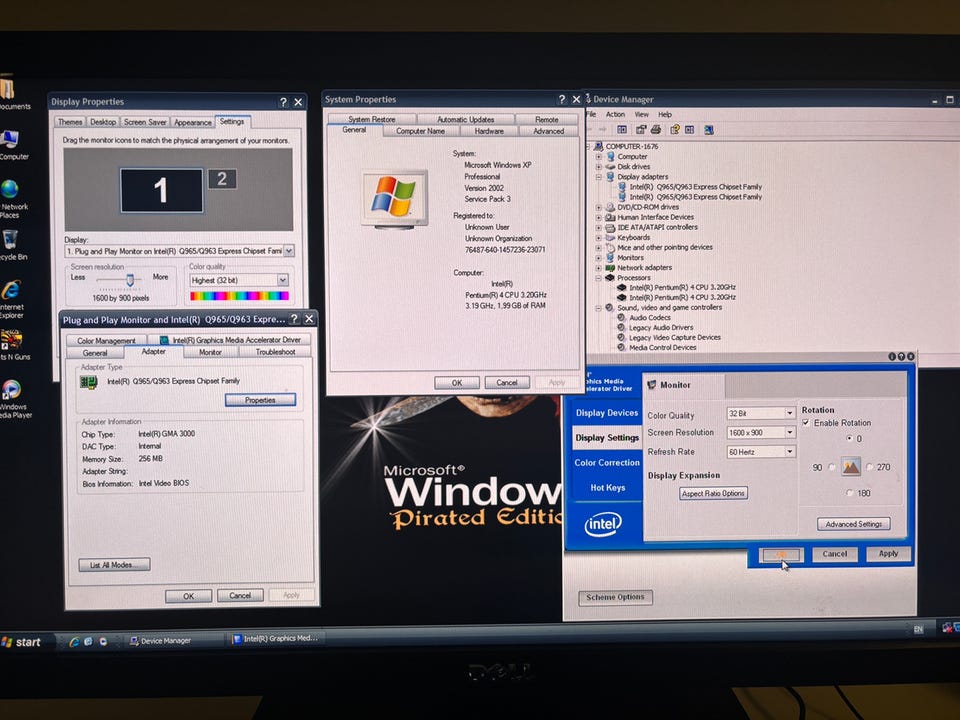
Task: Click the color quality spectrum bar
Action: 239,296
